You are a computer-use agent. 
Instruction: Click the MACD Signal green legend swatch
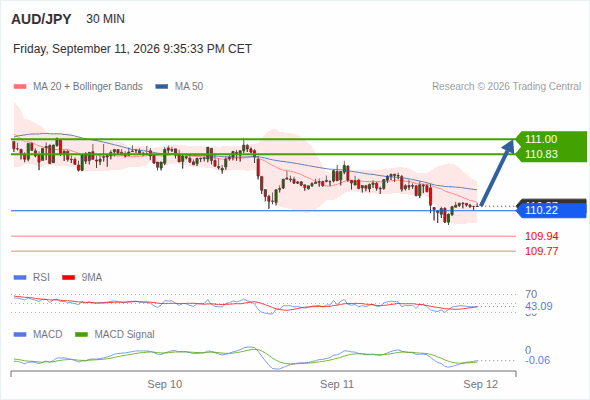[81, 335]
